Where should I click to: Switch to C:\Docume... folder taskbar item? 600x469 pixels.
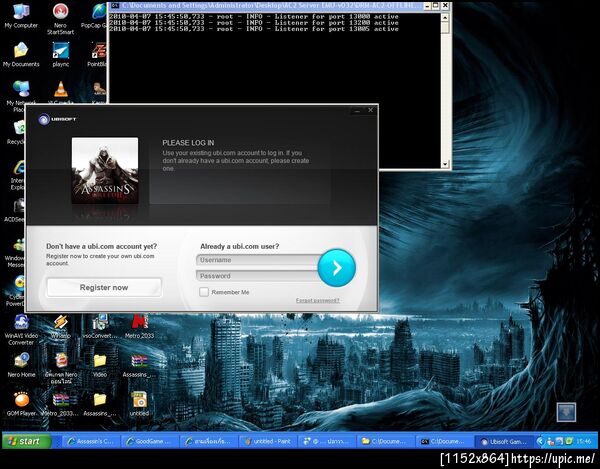[x=385, y=441]
